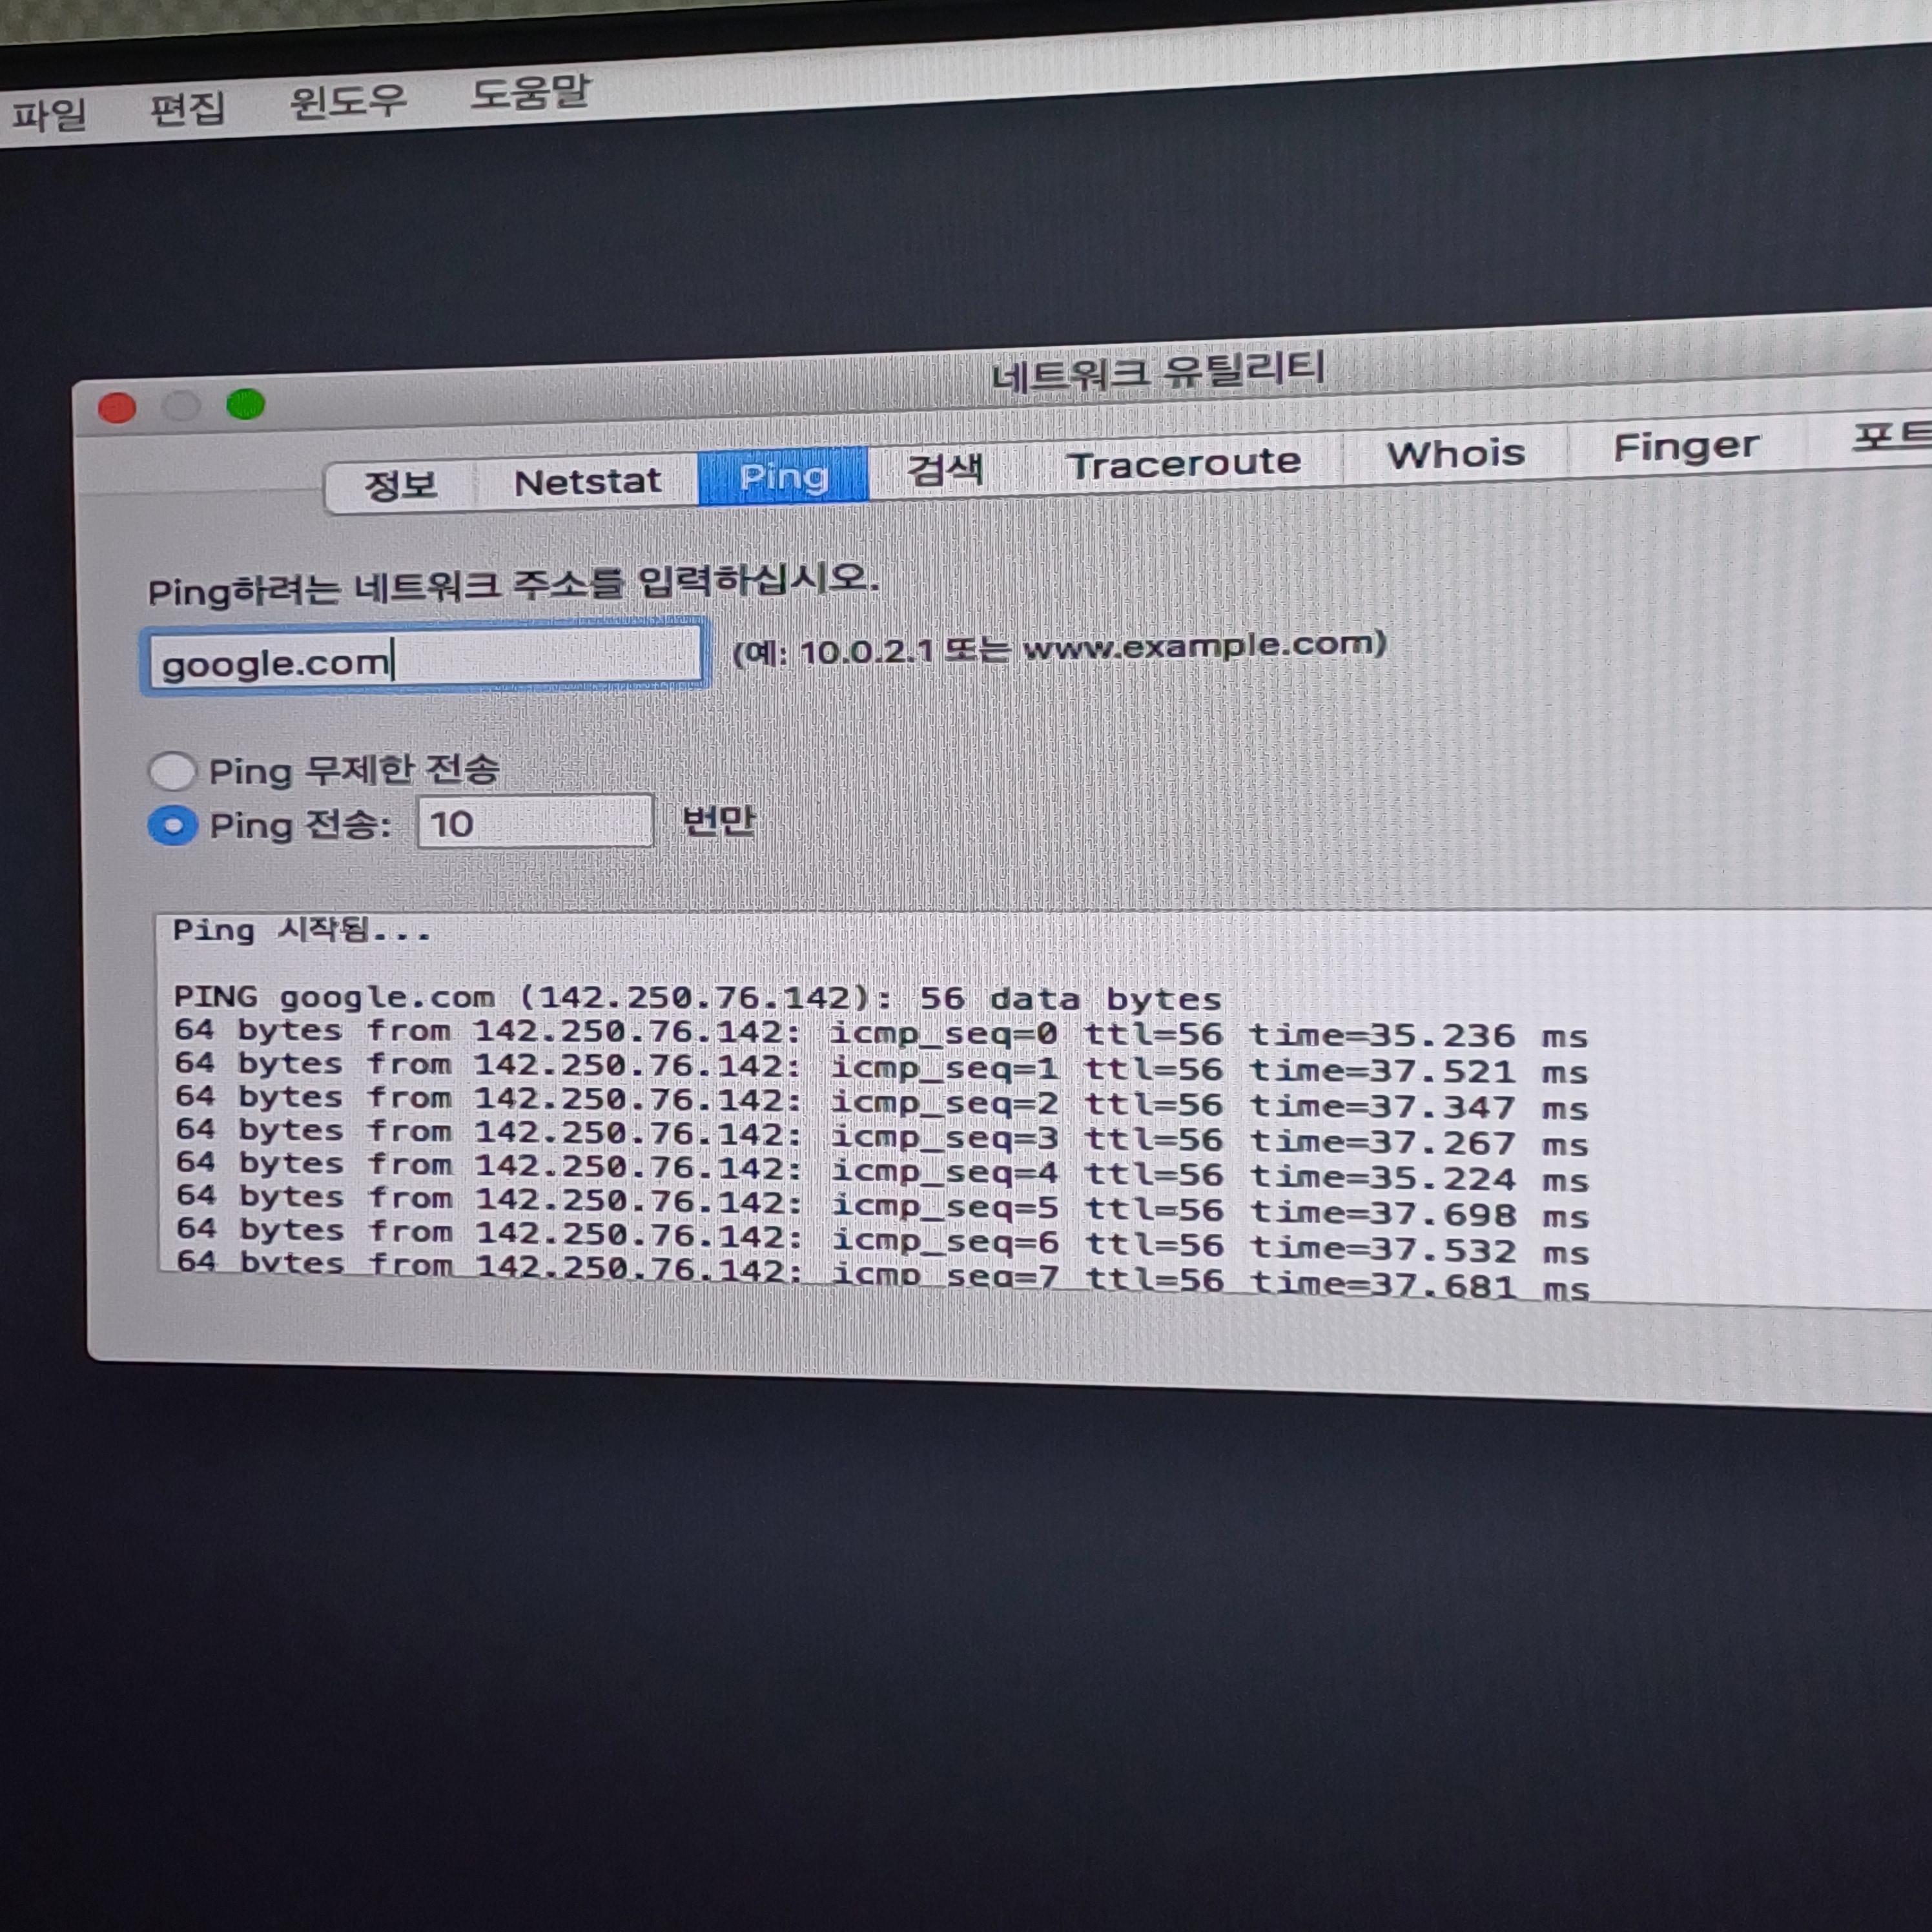Click the icmp_seq=0 result line
This screenshot has height=1932, width=1932.
881,1033
